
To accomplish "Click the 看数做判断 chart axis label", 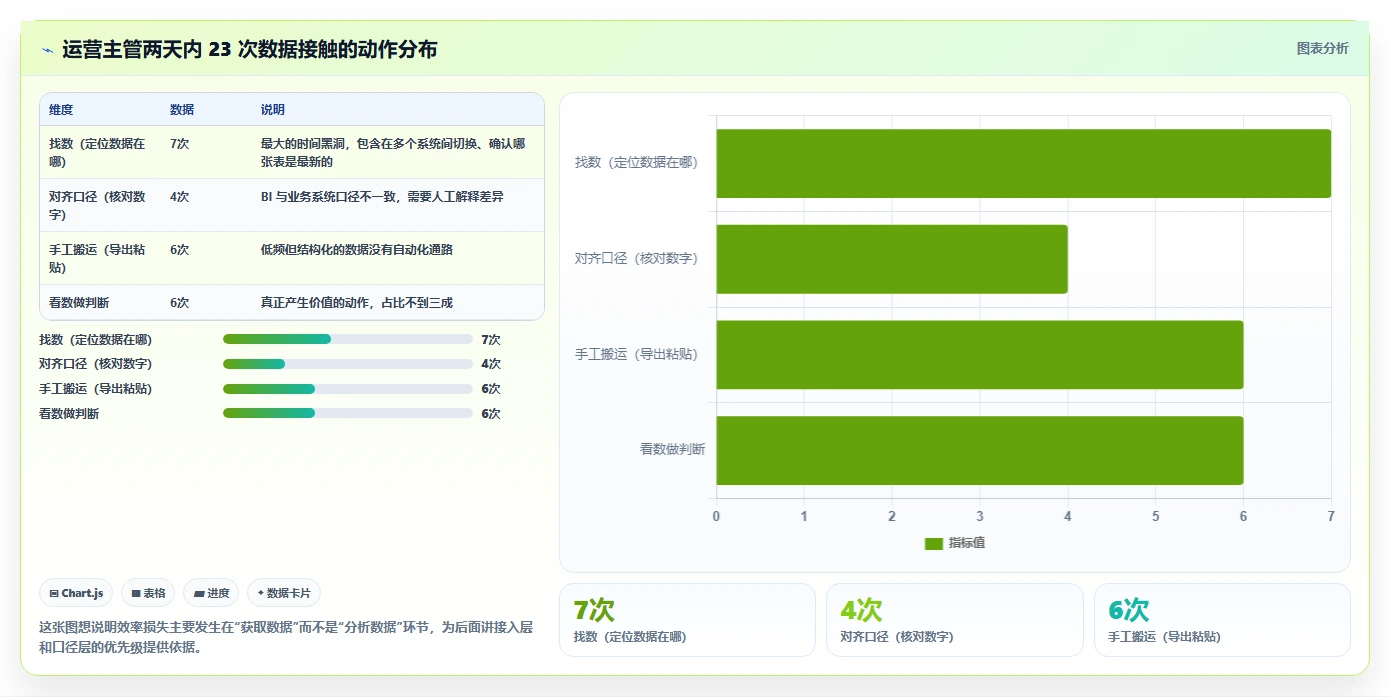I will [672, 449].
